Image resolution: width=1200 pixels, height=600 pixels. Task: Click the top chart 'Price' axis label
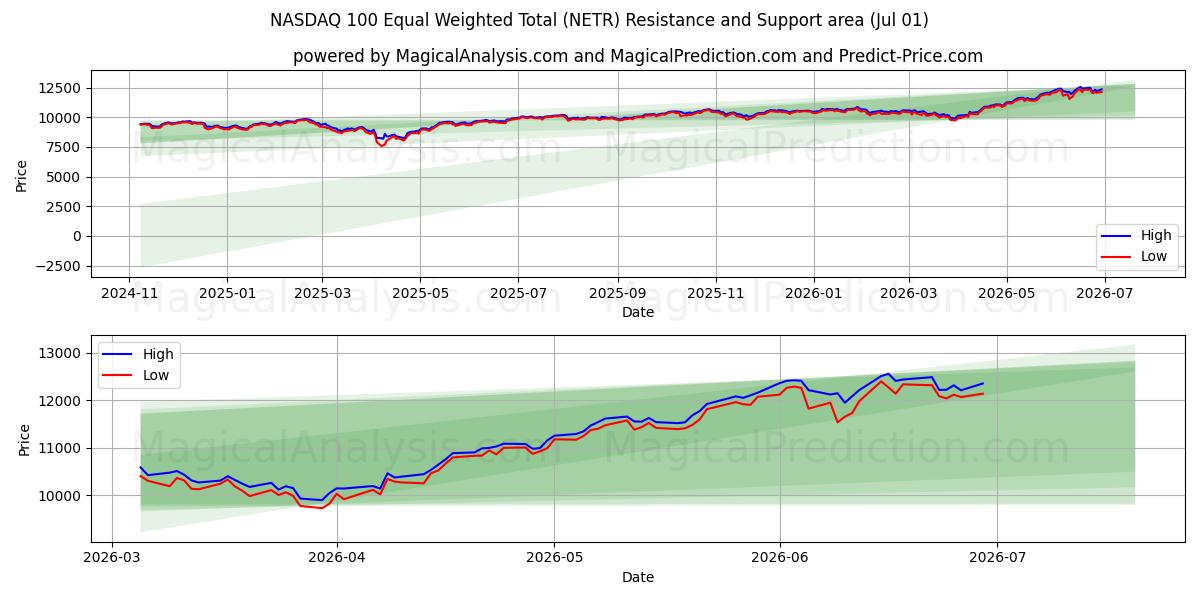pyautogui.click(x=22, y=176)
